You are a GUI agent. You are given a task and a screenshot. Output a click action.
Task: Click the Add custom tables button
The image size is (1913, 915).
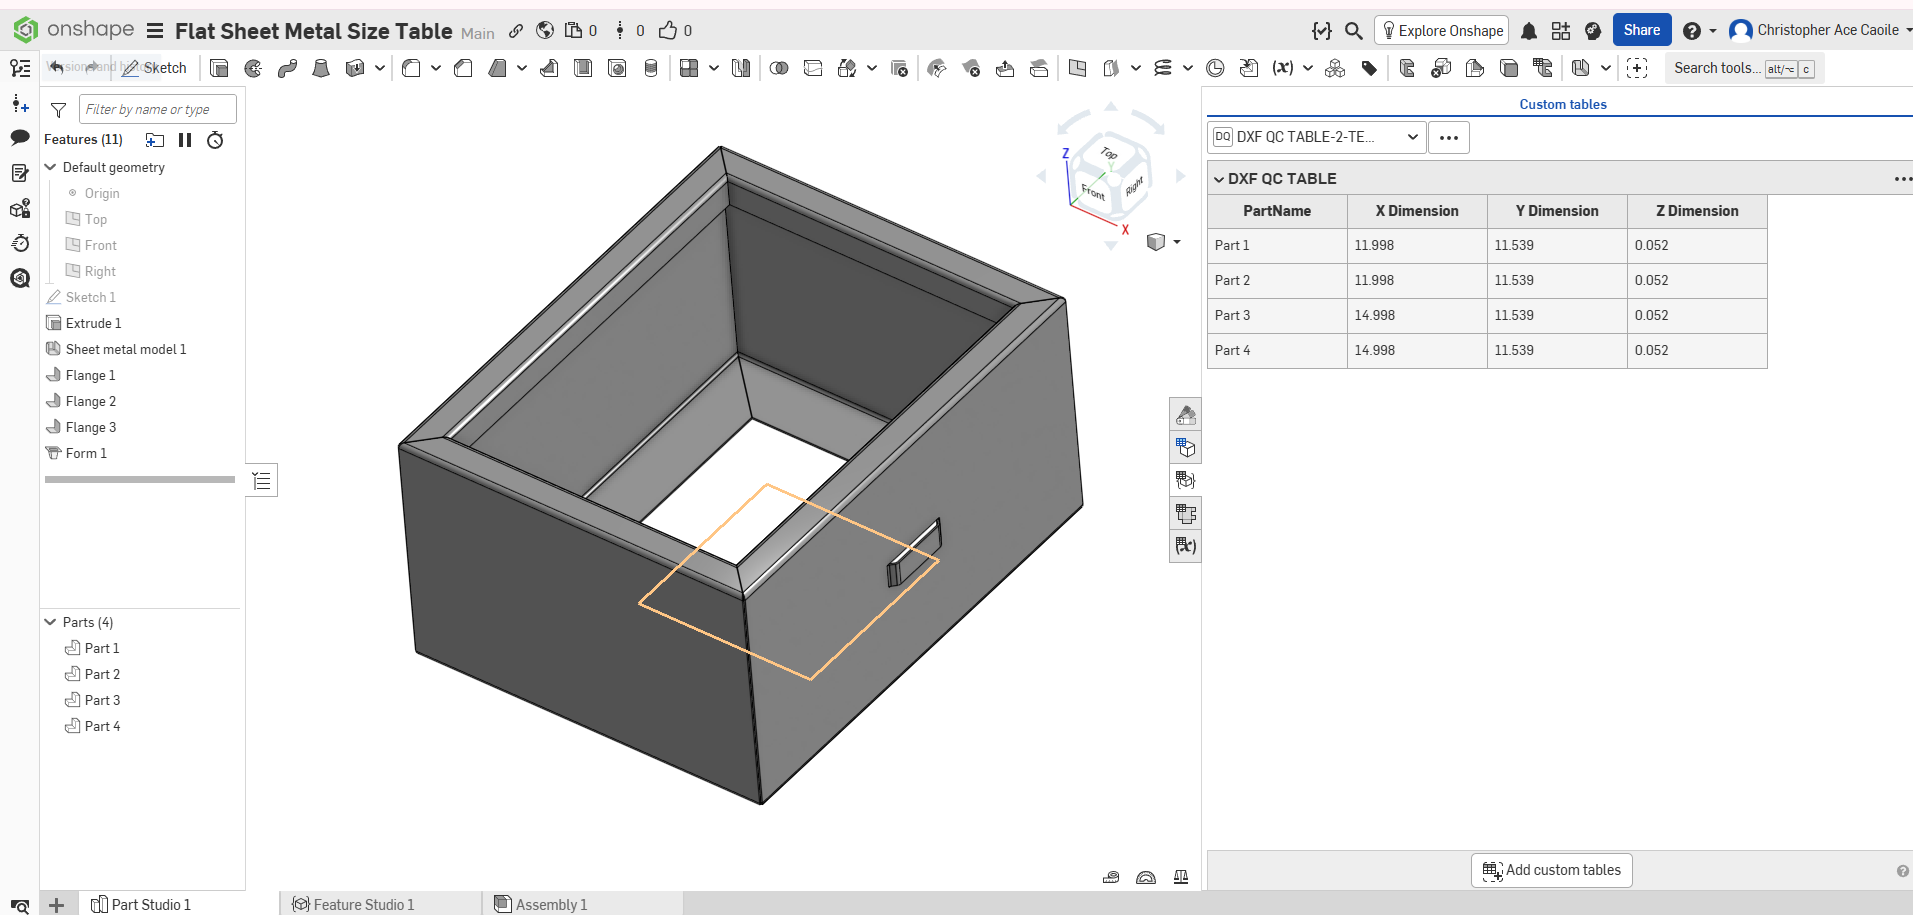click(1551, 870)
